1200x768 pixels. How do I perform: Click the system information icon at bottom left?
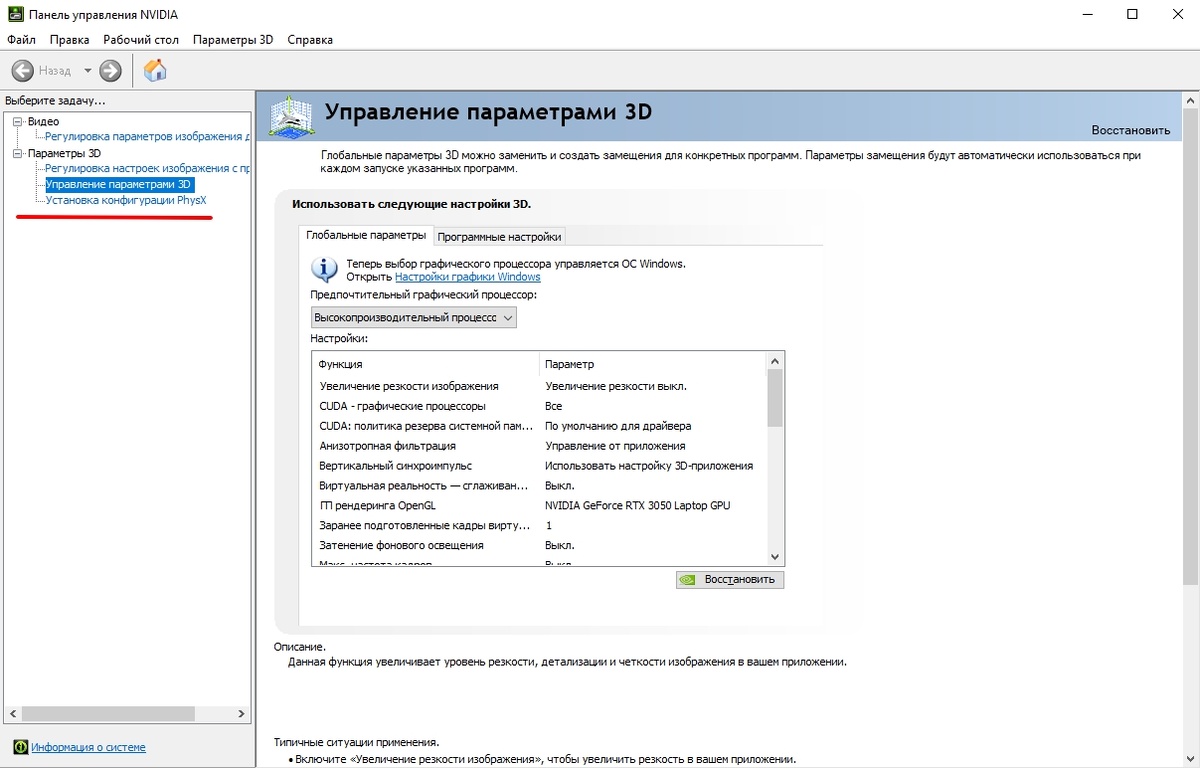point(19,747)
